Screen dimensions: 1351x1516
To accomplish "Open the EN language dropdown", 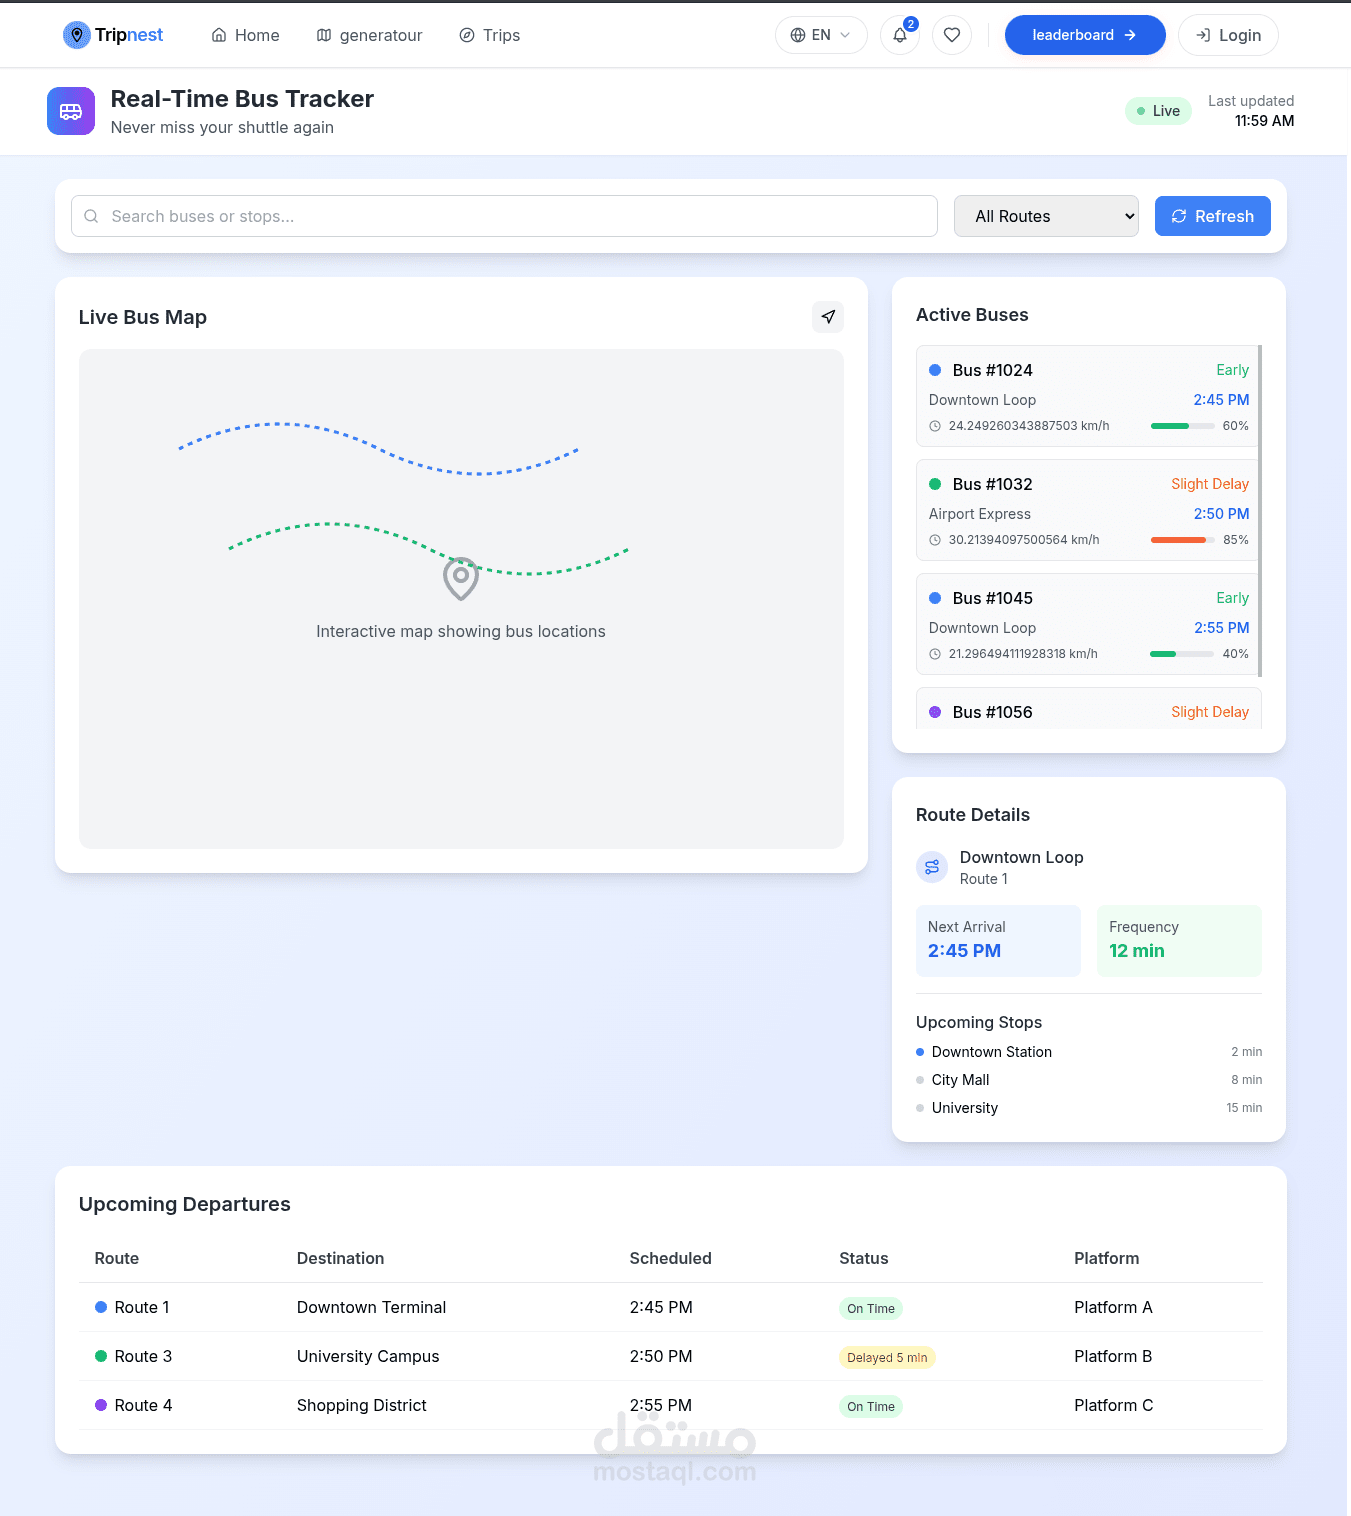I will 821,35.
